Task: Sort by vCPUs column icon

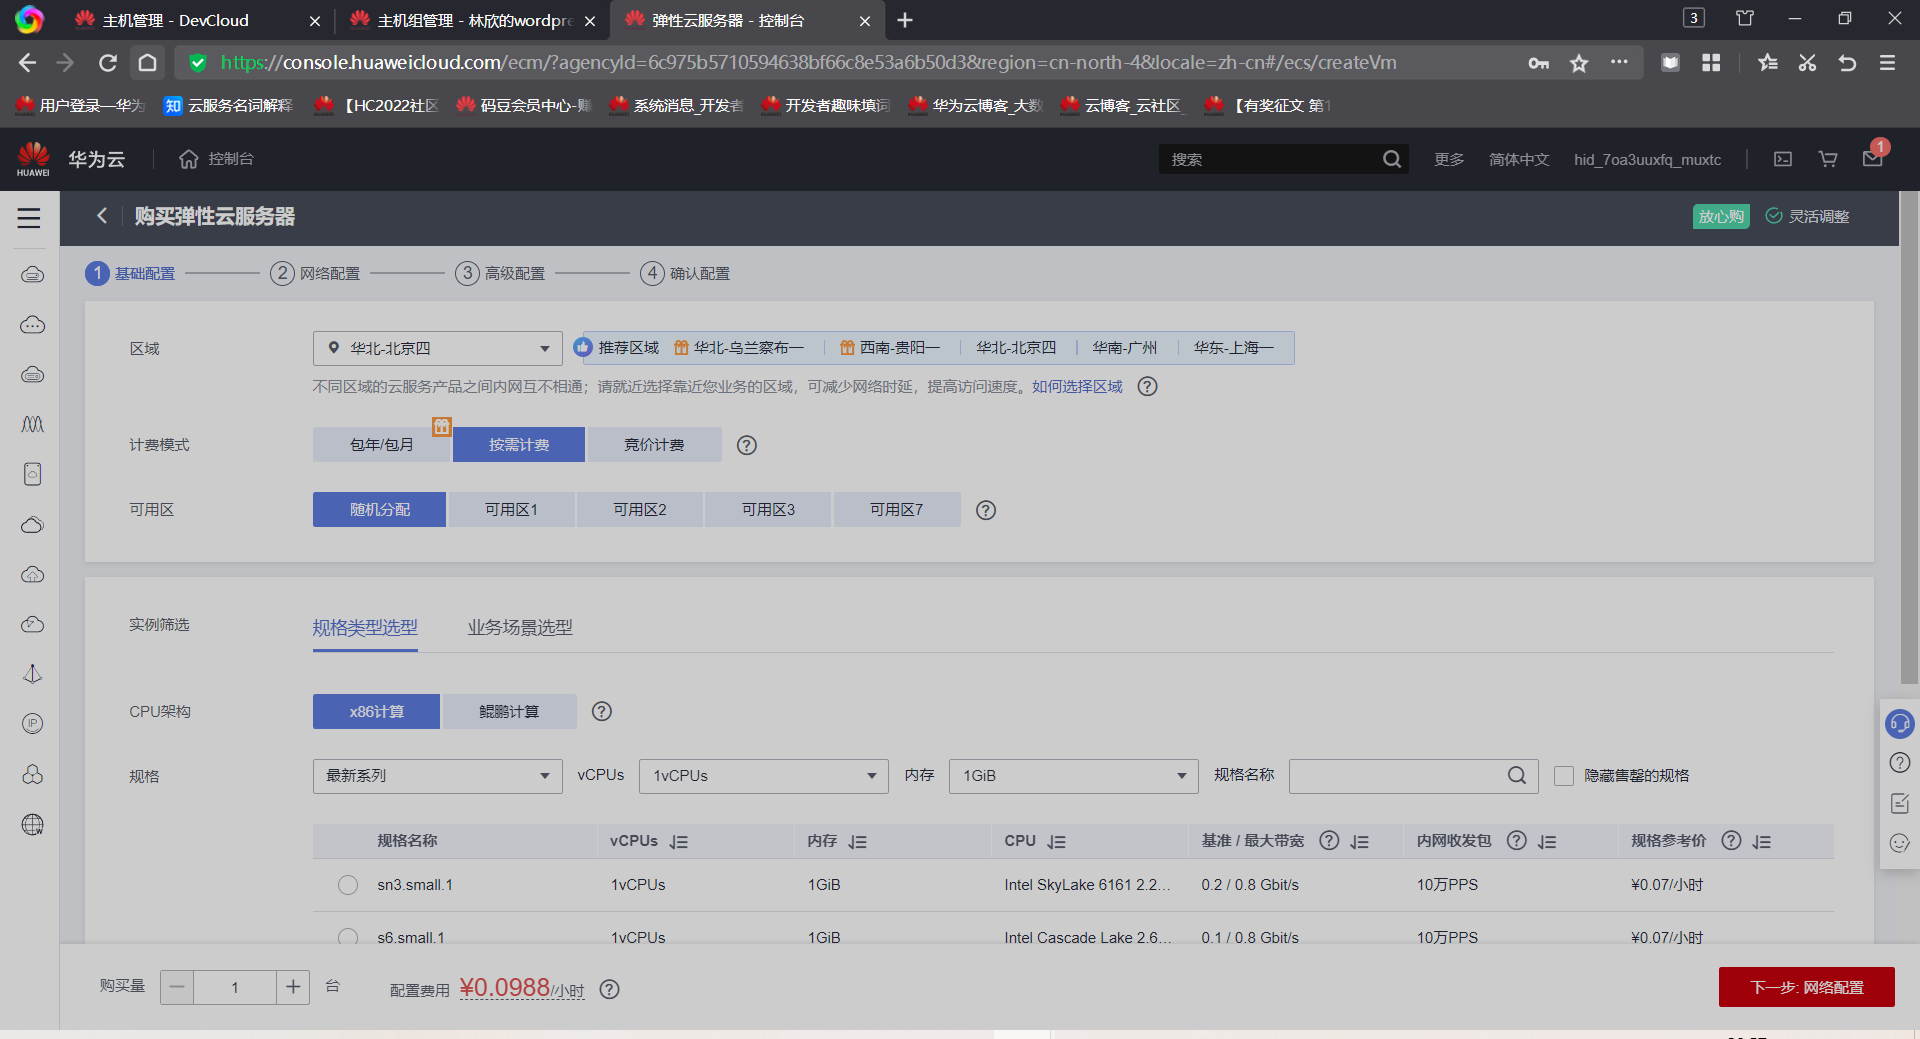Action: pyautogui.click(x=679, y=842)
